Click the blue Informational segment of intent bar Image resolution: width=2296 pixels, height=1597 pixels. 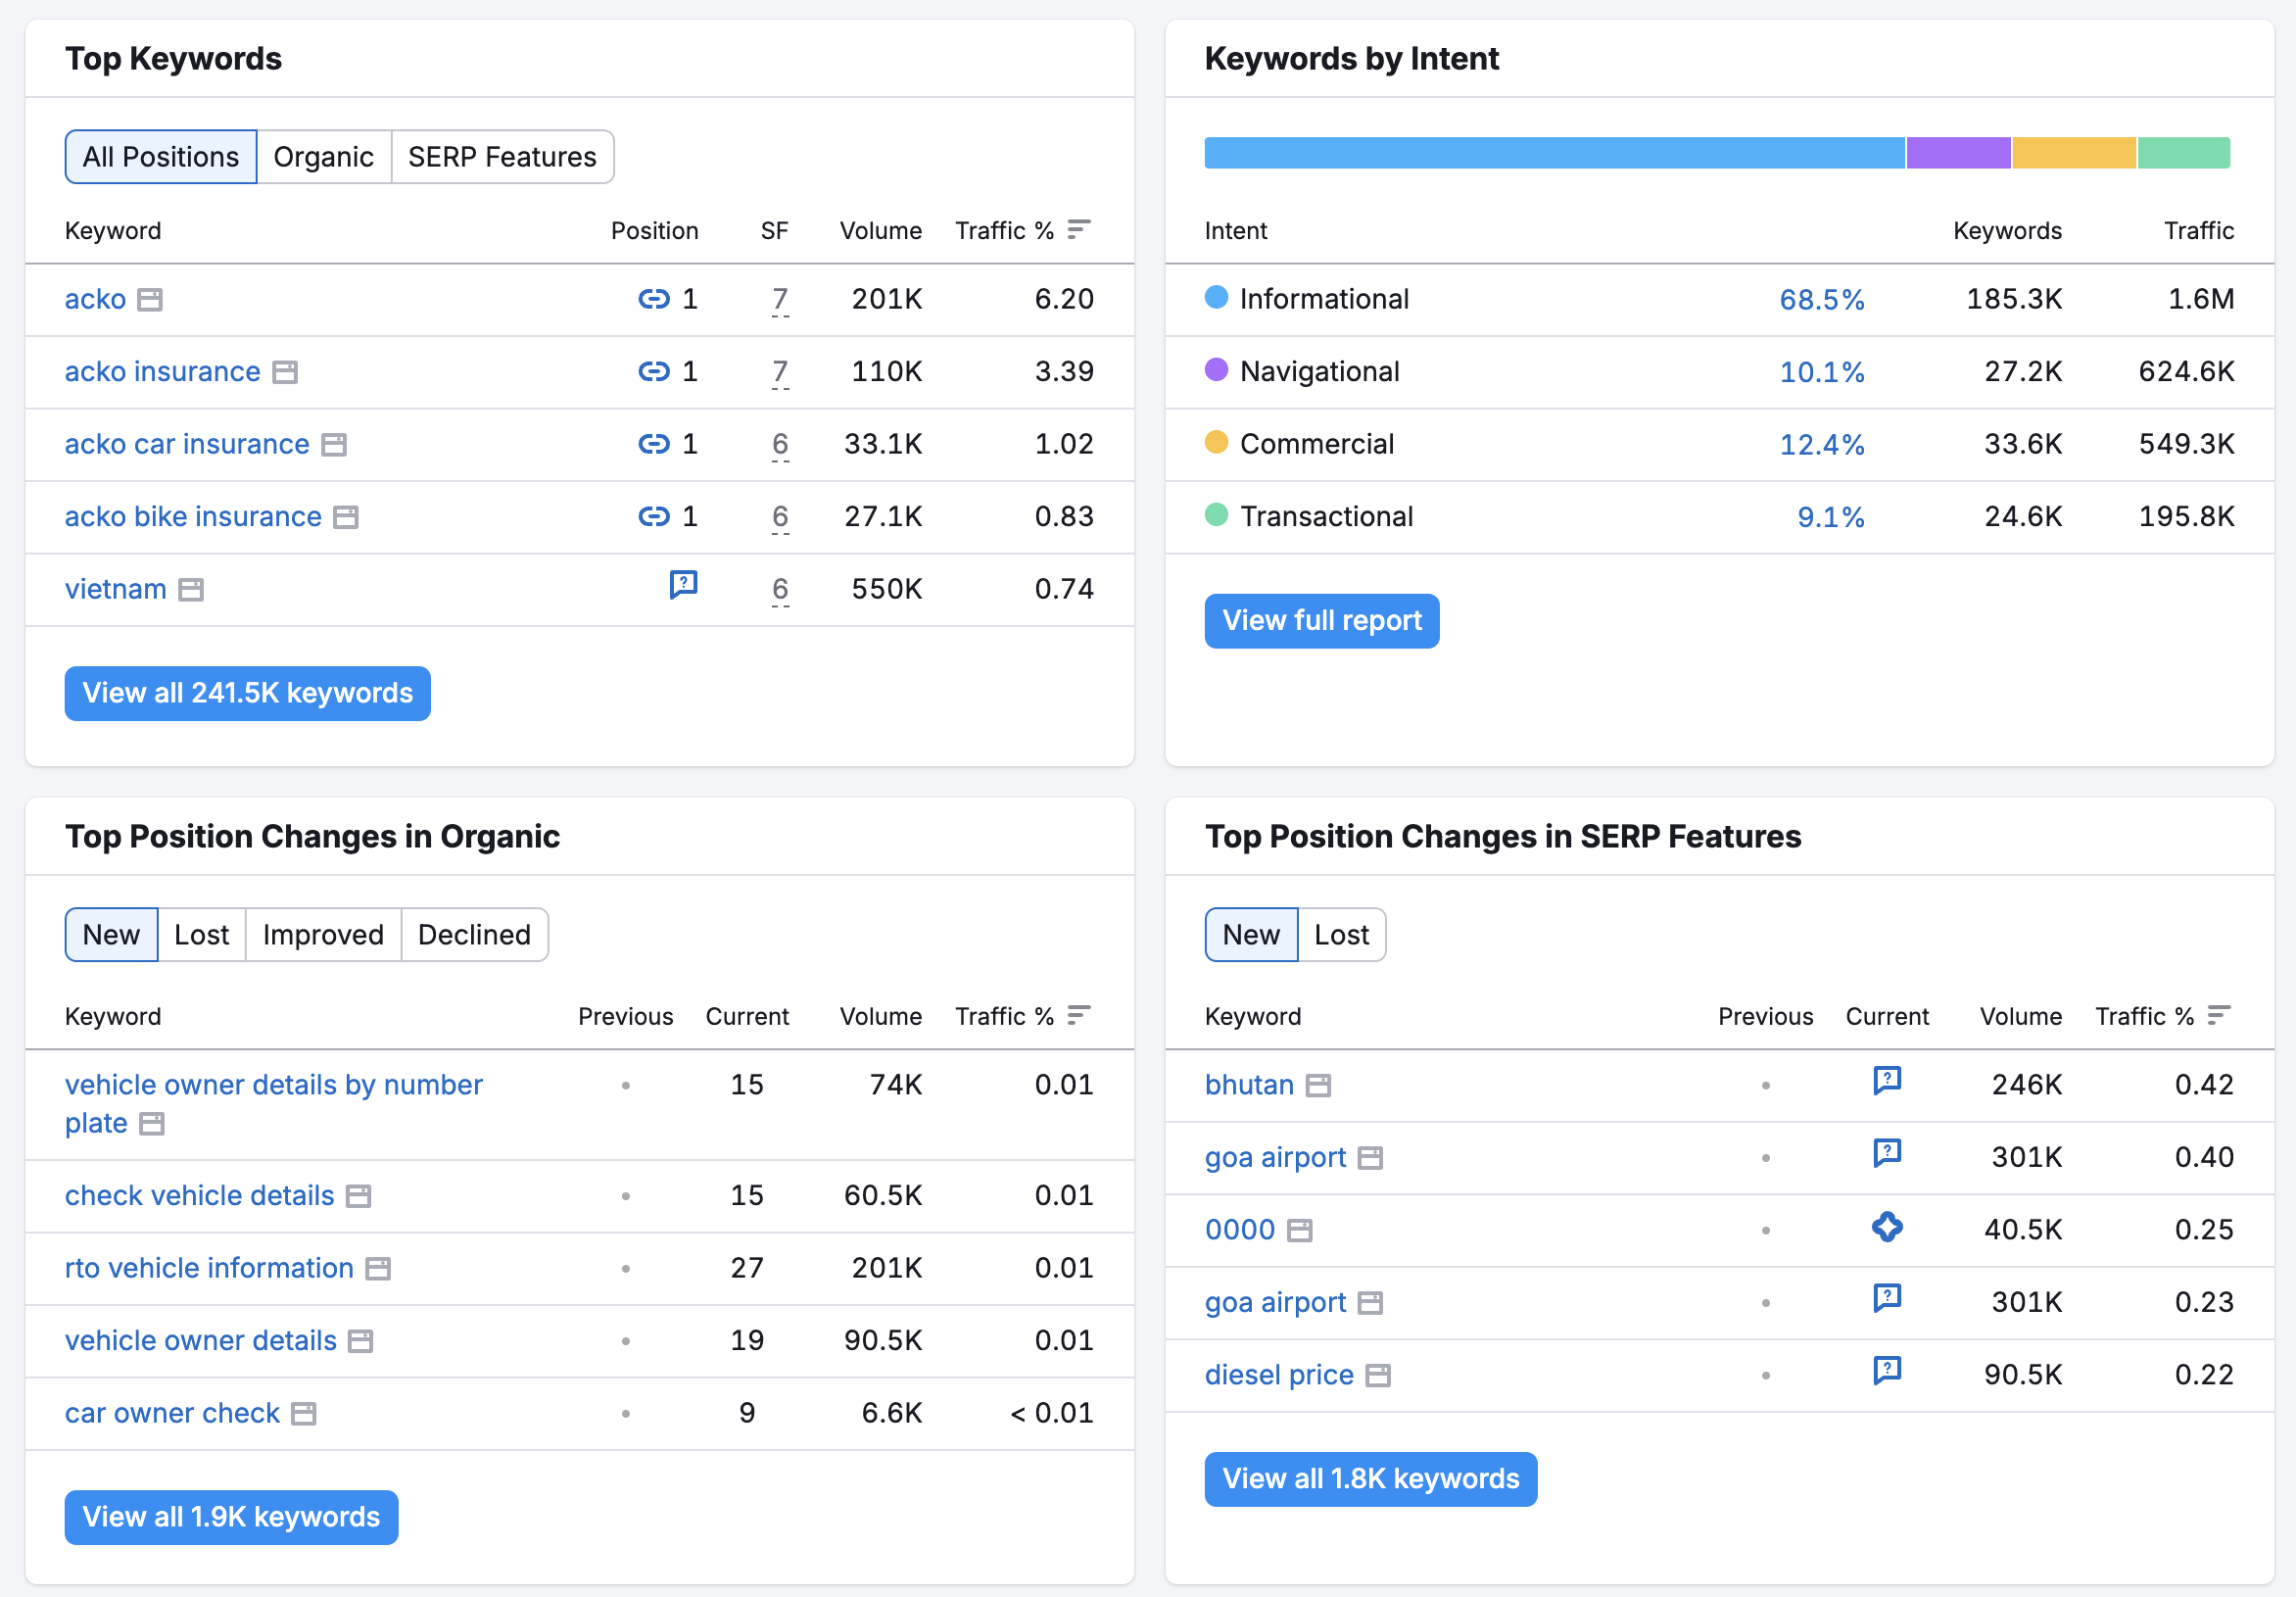pos(1555,153)
